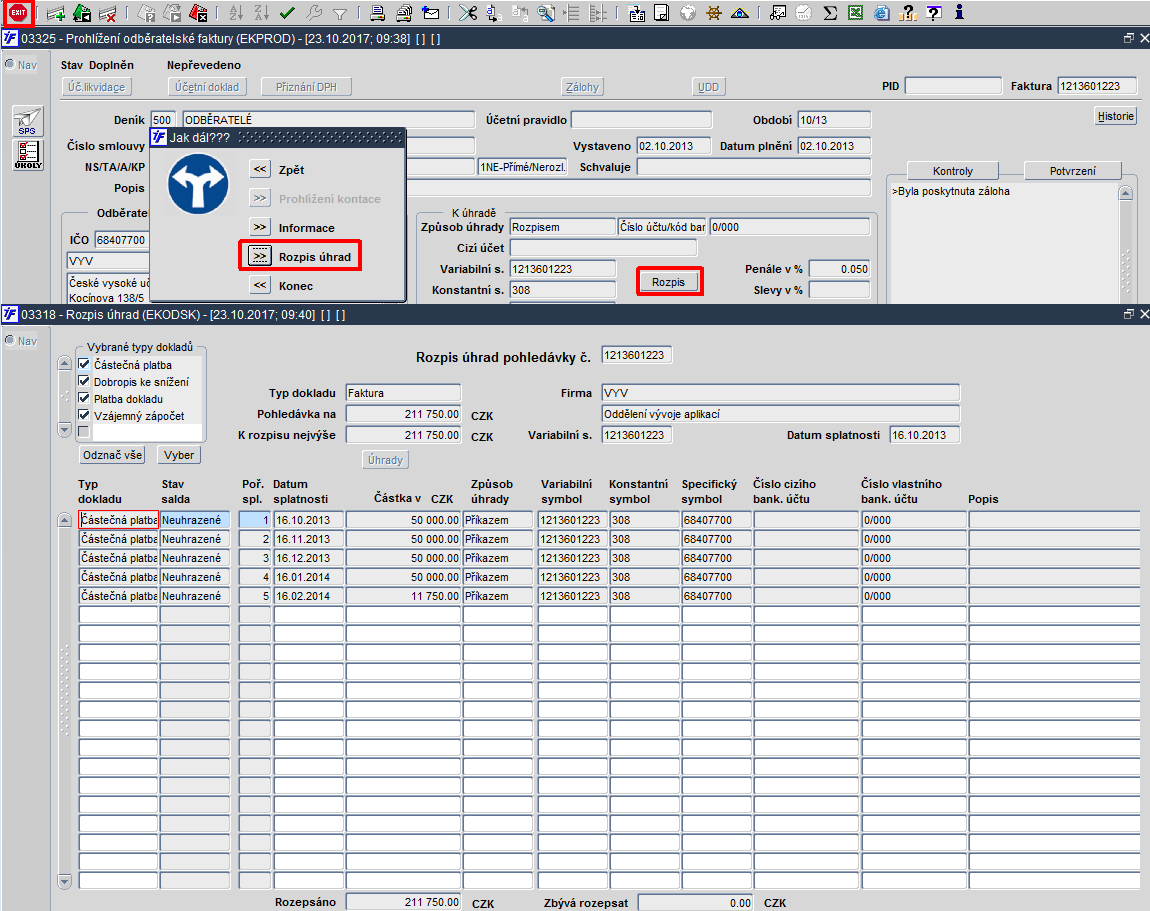Open the Excel export toolbar icon
1150x911 pixels.
pyautogui.click(x=855, y=12)
